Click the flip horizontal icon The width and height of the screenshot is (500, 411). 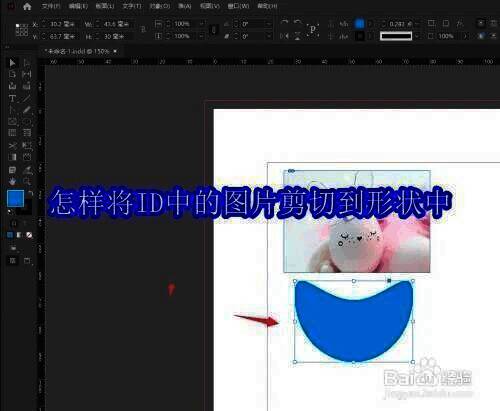click(284, 36)
